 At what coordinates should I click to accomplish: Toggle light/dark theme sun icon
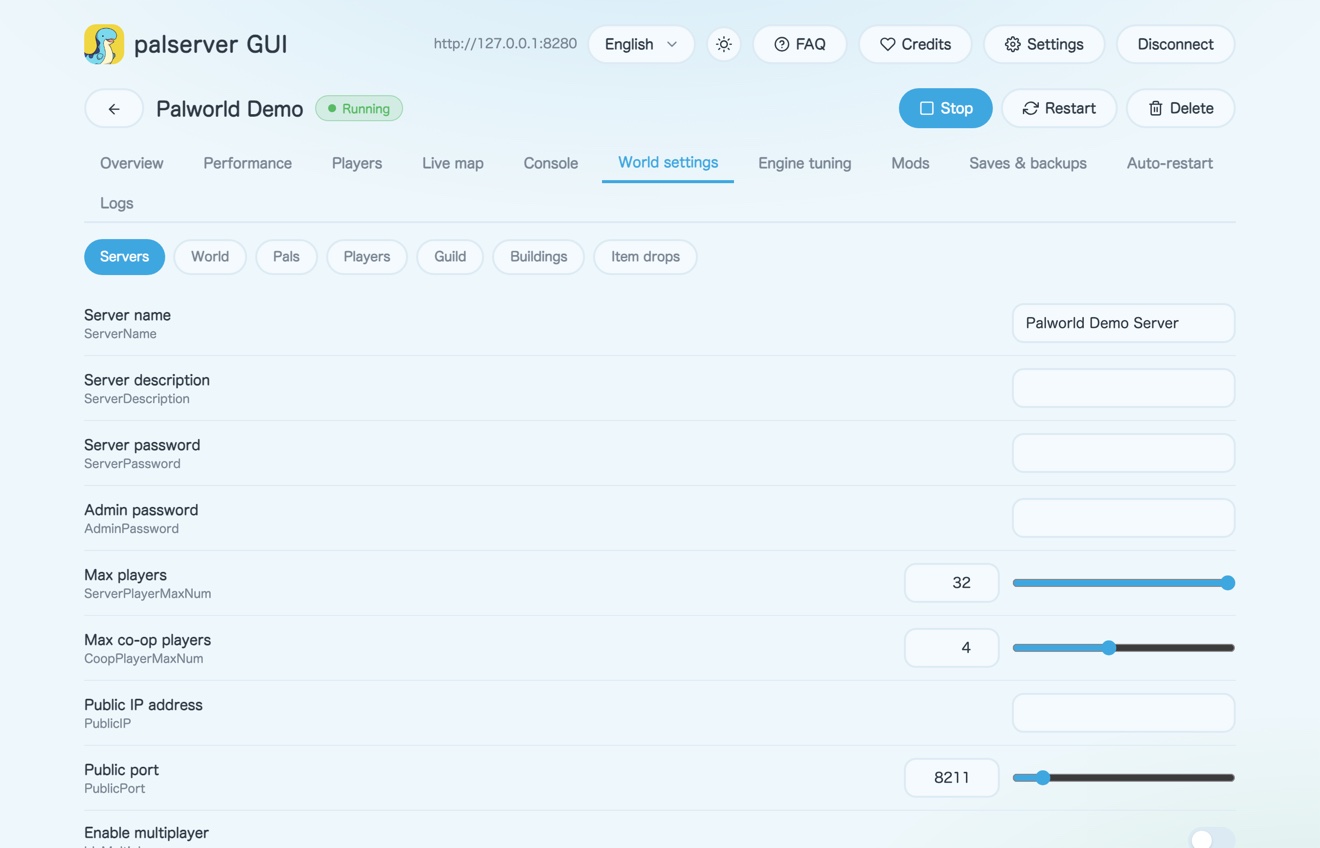pyautogui.click(x=724, y=44)
